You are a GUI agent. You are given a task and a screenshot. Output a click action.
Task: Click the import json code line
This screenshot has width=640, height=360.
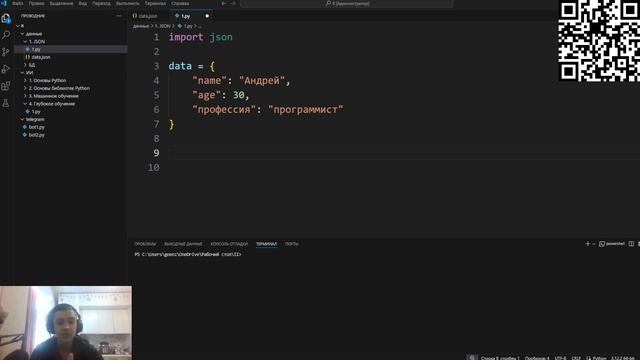click(x=200, y=37)
